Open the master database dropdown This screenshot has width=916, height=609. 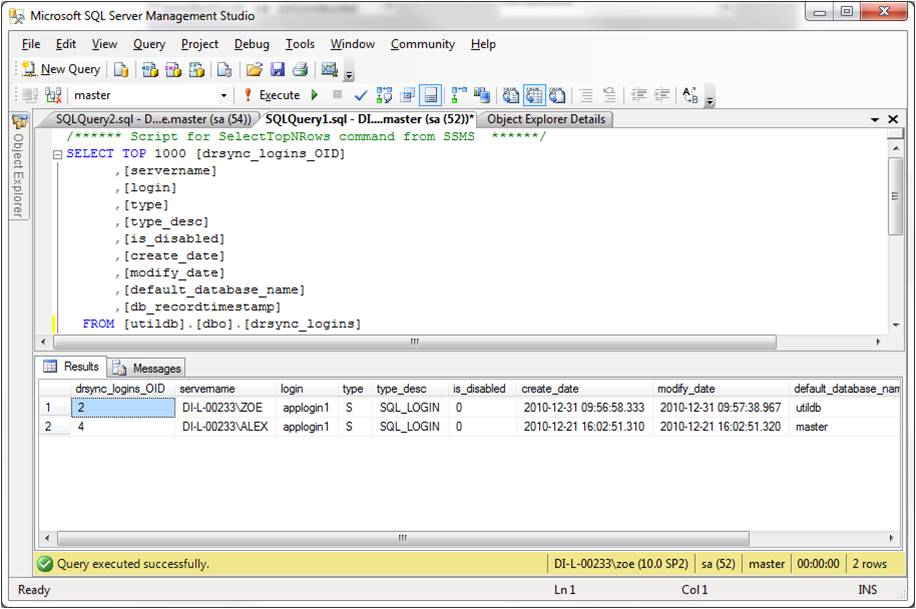[x=223, y=95]
